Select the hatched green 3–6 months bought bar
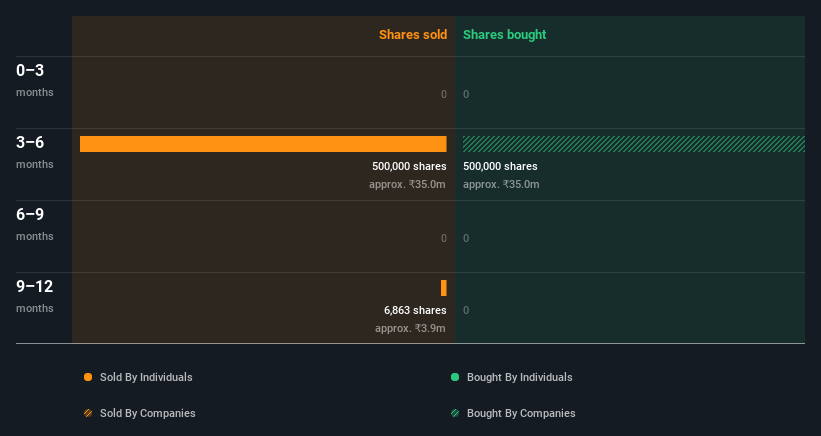The width and height of the screenshot is (821, 436). point(634,144)
